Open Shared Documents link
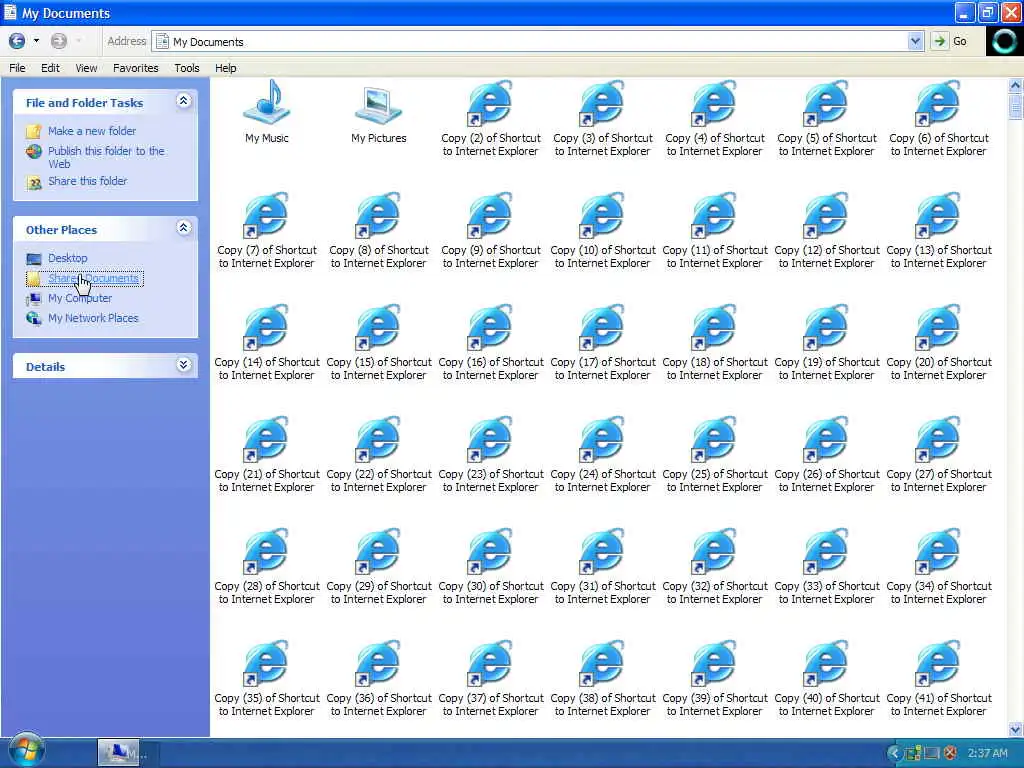 tap(93, 278)
